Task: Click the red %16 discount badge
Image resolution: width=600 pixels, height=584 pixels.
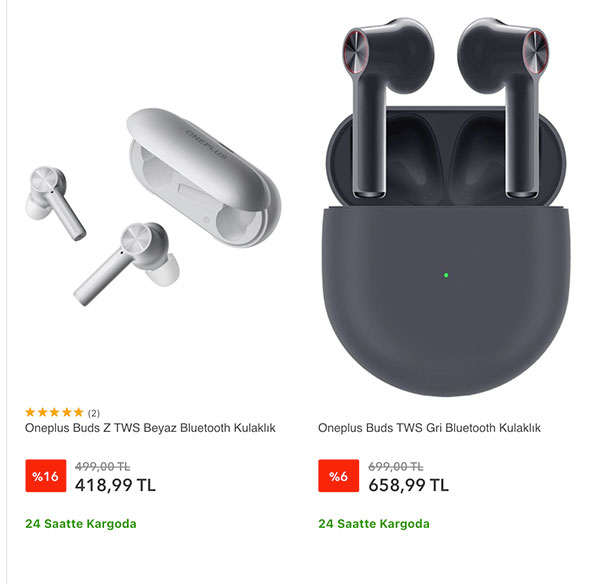Action: [46, 476]
